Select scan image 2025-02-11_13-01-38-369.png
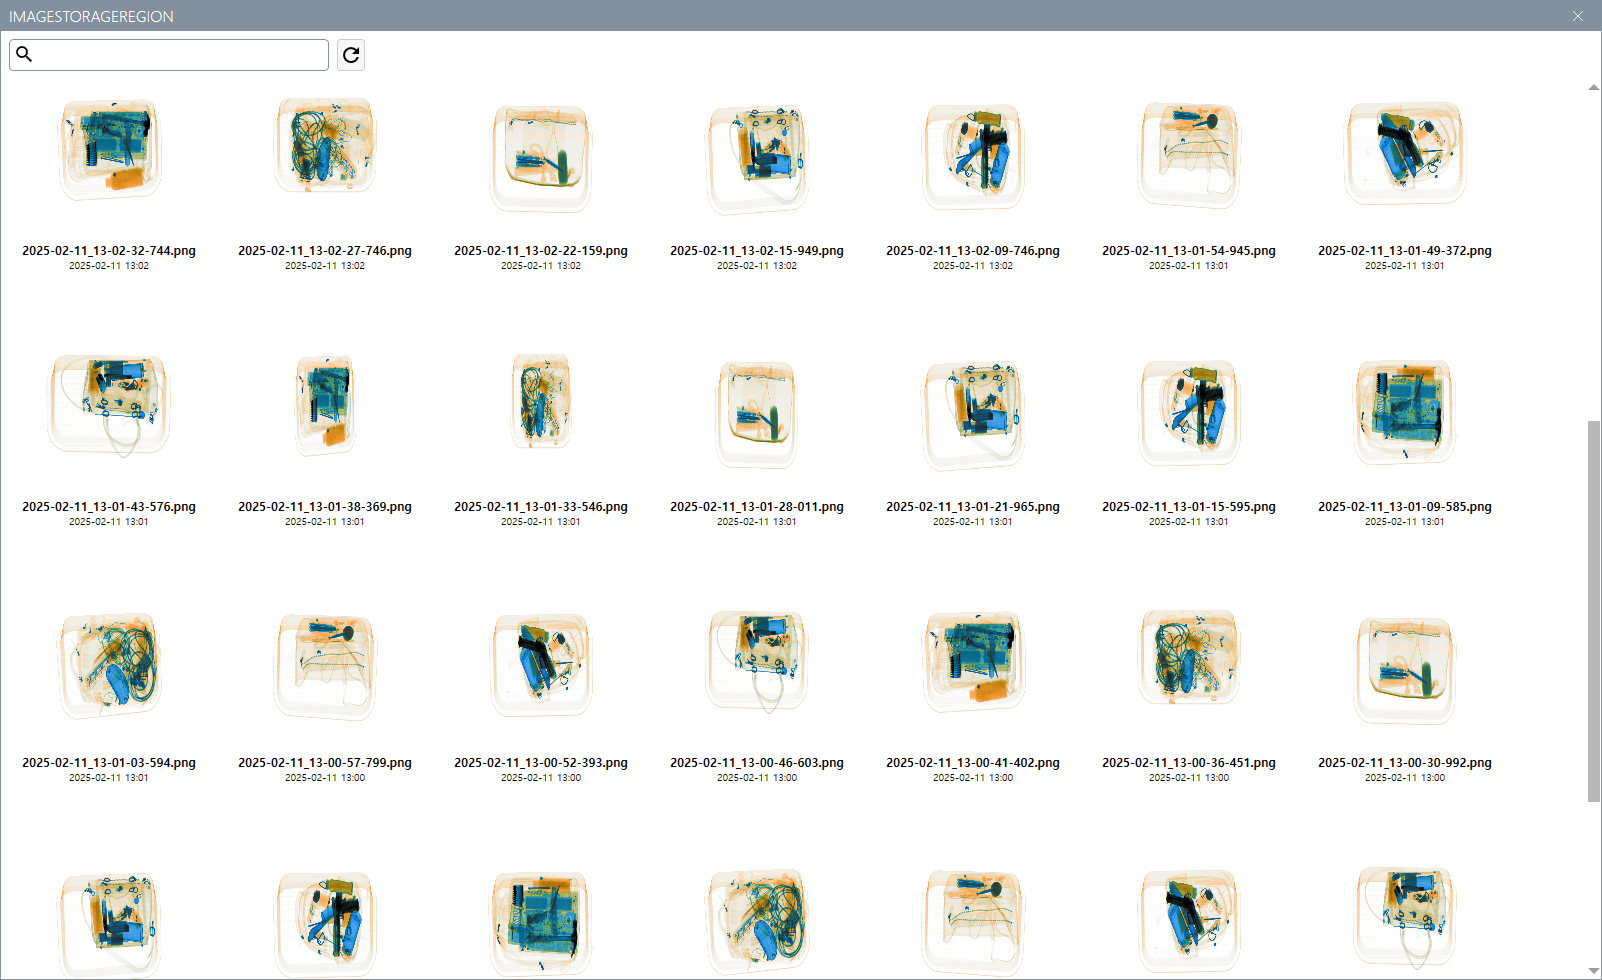 (x=325, y=404)
